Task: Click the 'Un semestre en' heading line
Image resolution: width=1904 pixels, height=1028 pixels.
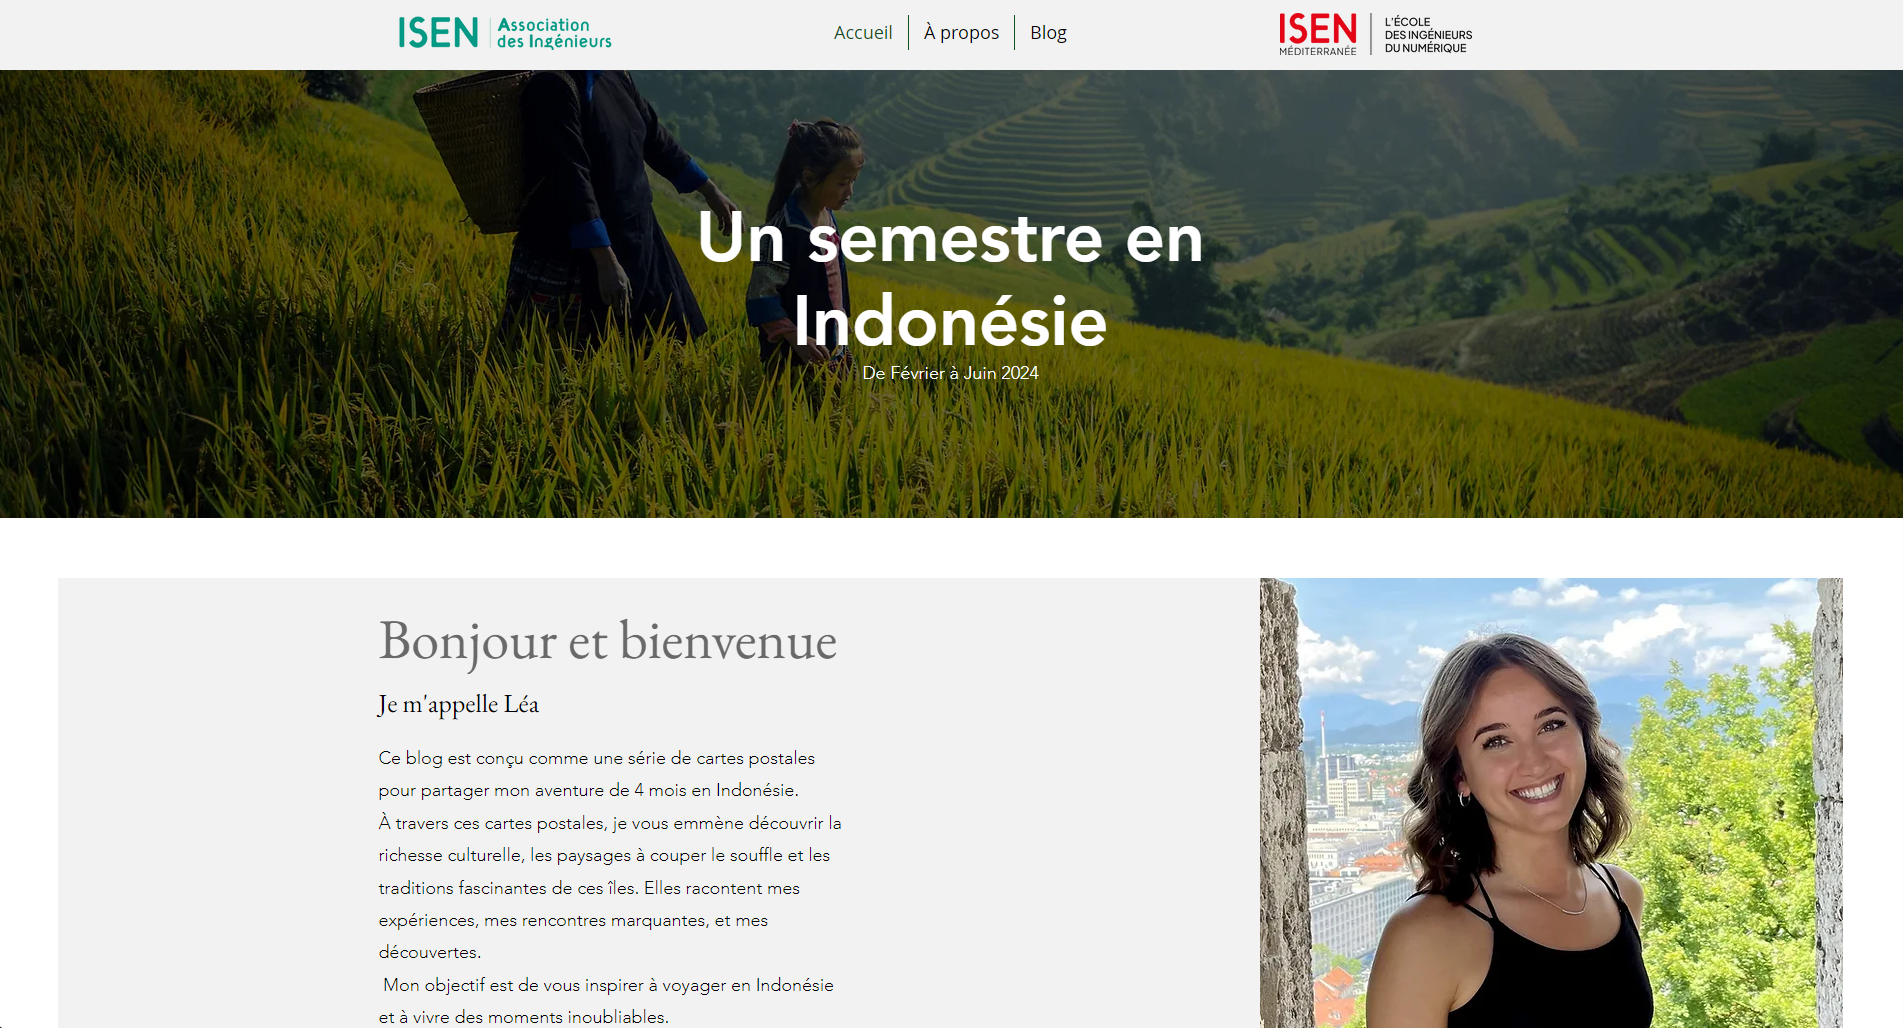Action: pos(950,238)
